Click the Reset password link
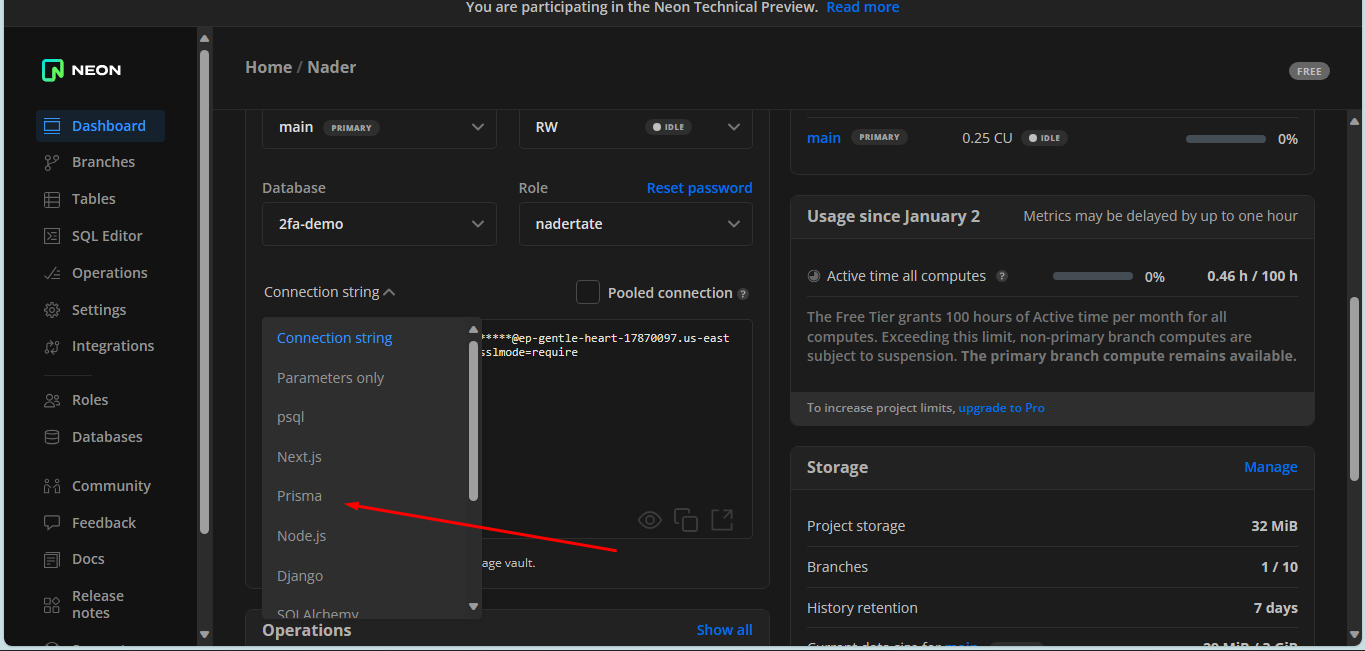 pos(699,188)
